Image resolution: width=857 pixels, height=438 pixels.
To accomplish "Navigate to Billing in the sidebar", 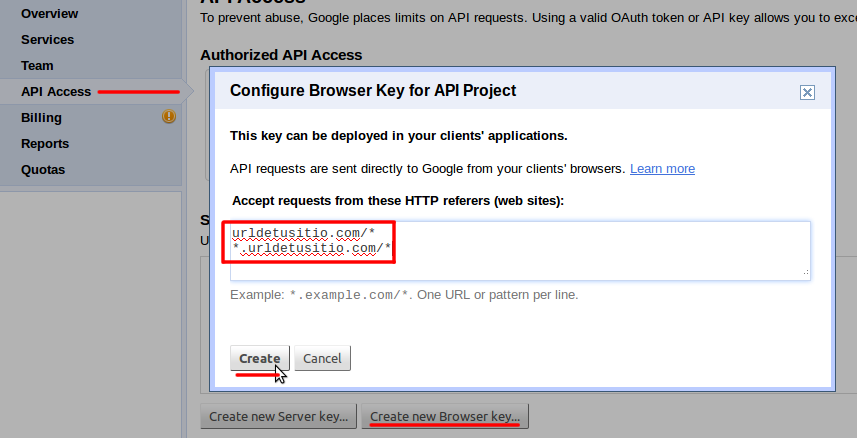I will 41,117.
